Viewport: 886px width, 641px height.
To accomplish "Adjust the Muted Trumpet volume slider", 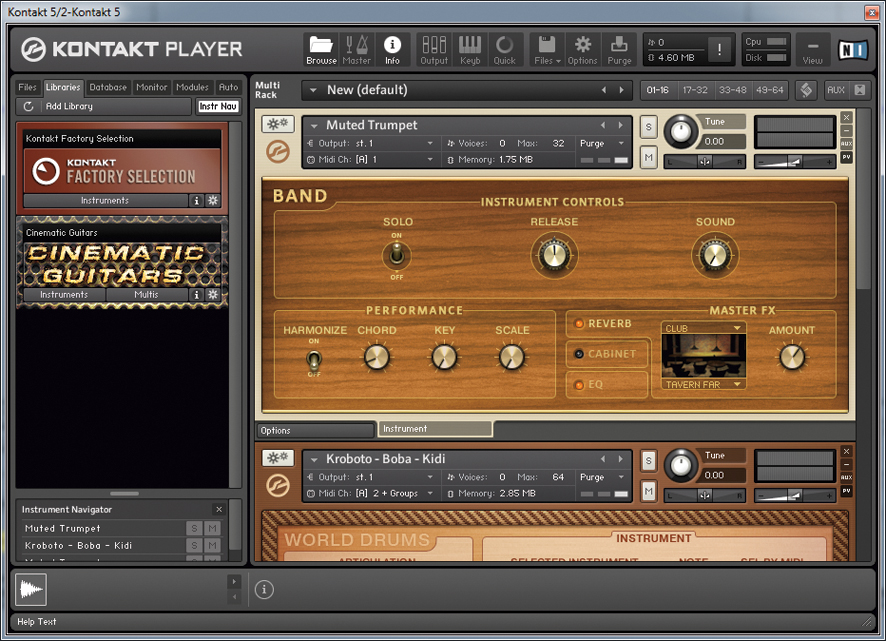I will 794,162.
